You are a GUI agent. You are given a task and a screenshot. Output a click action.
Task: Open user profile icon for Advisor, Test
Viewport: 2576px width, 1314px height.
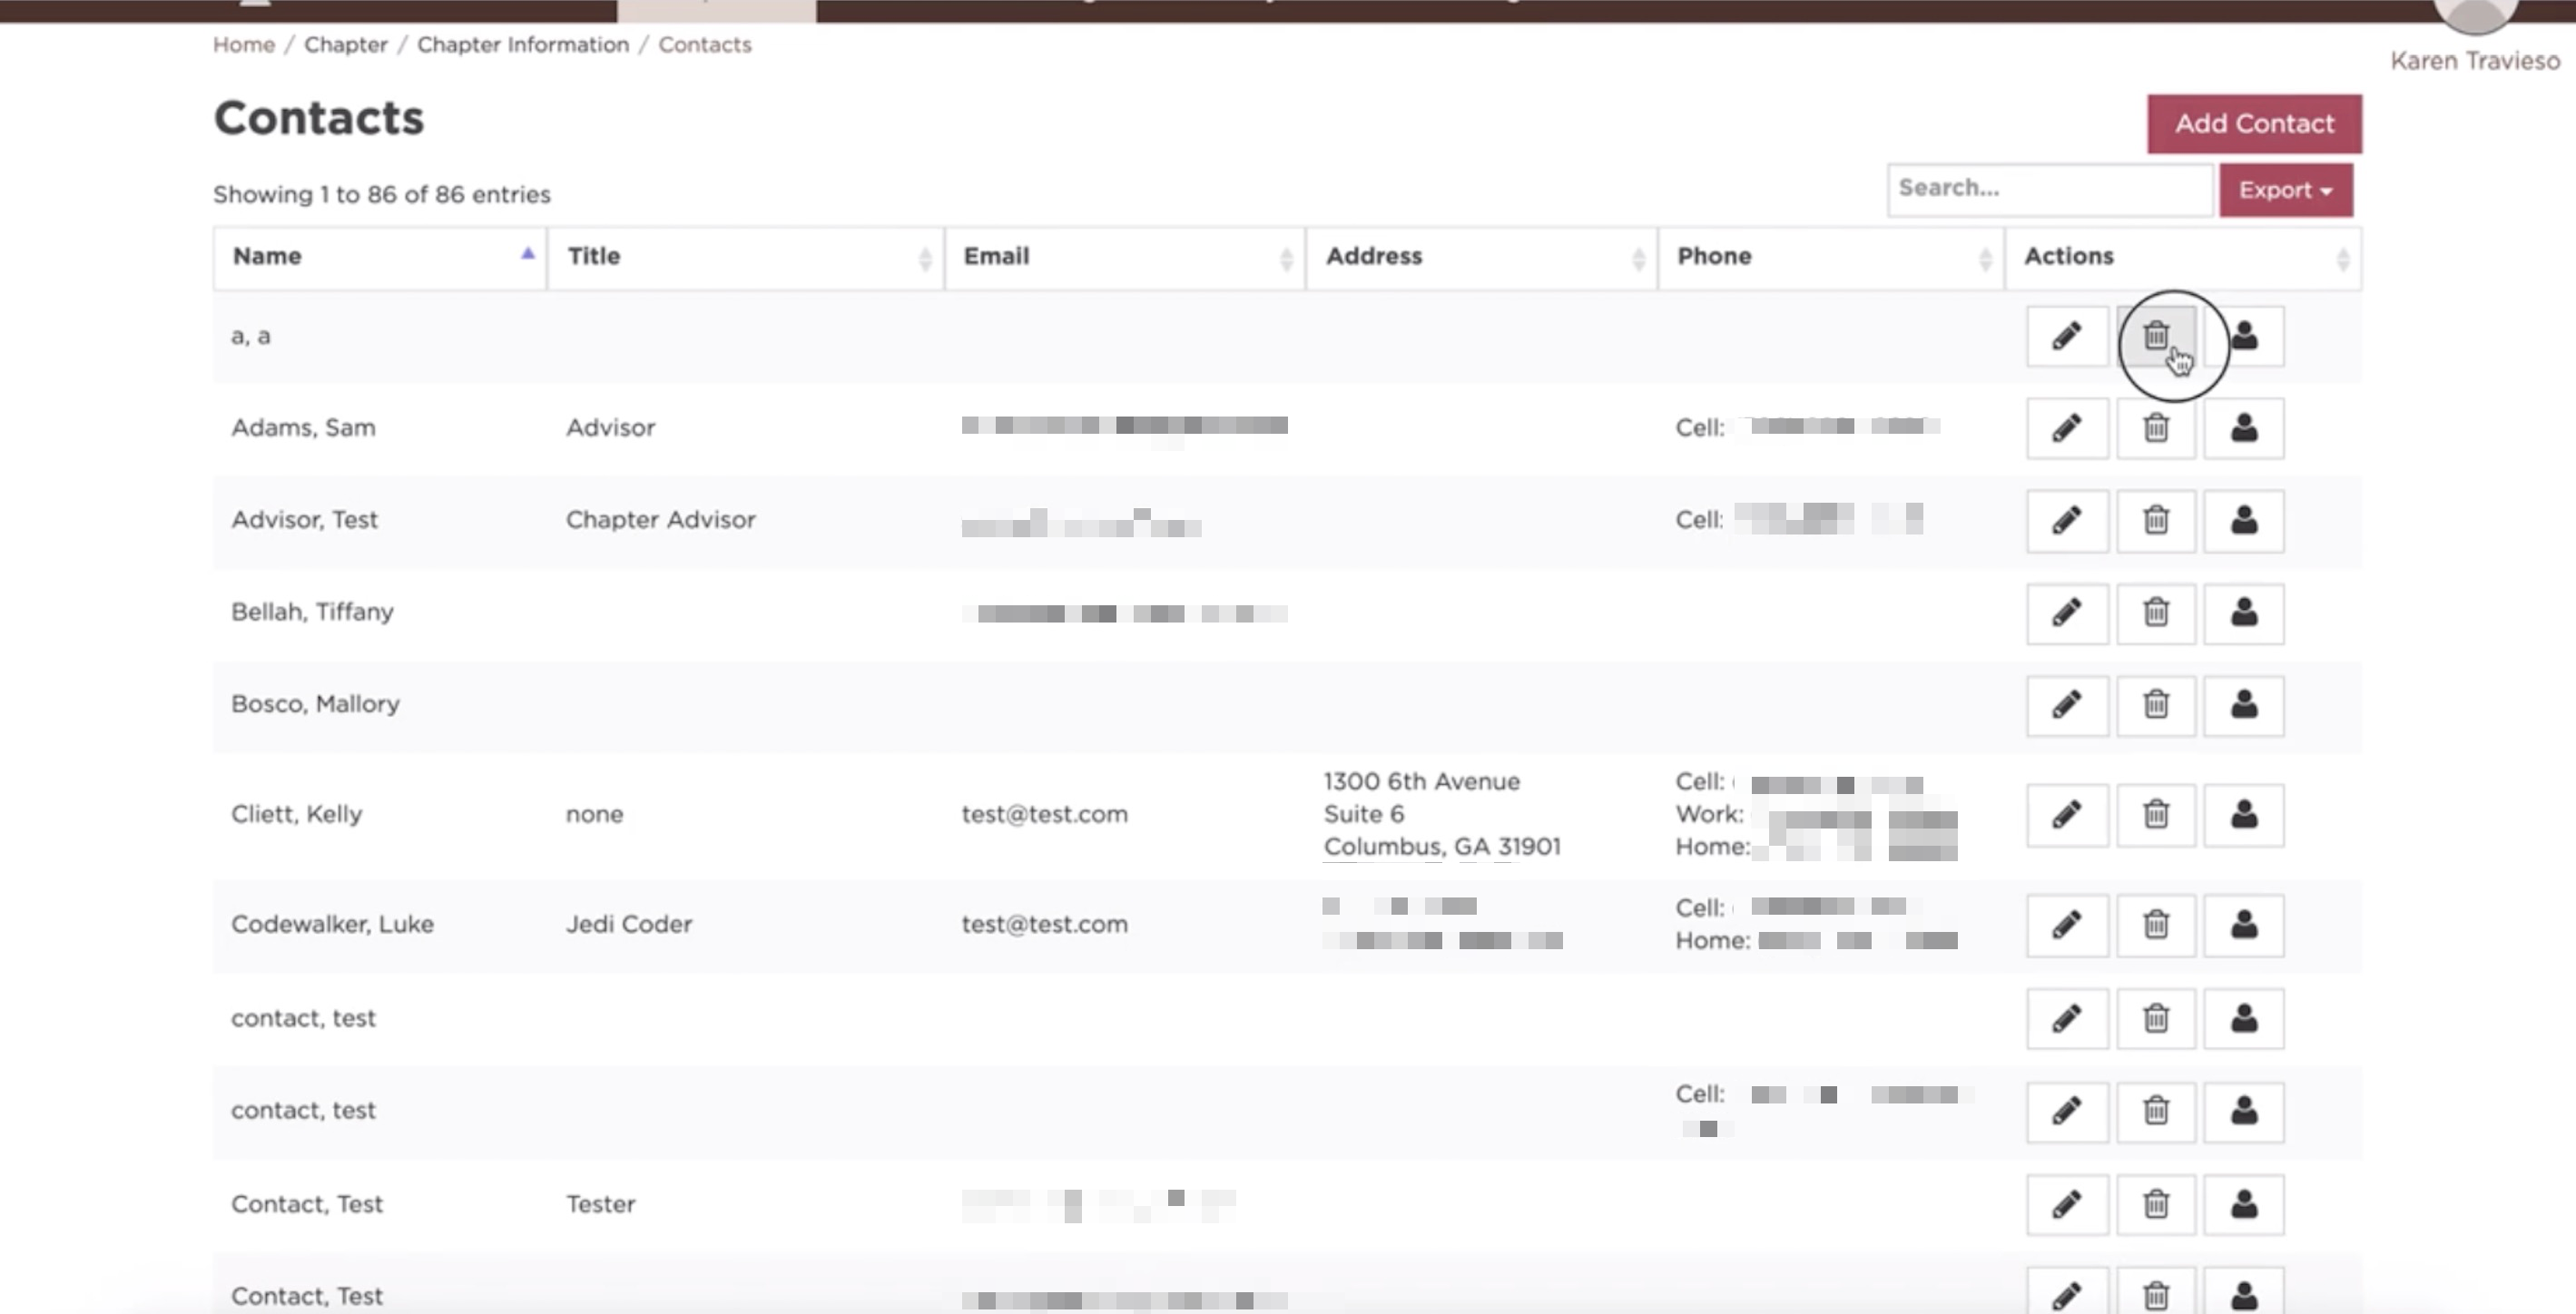[x=2244, y=521]
